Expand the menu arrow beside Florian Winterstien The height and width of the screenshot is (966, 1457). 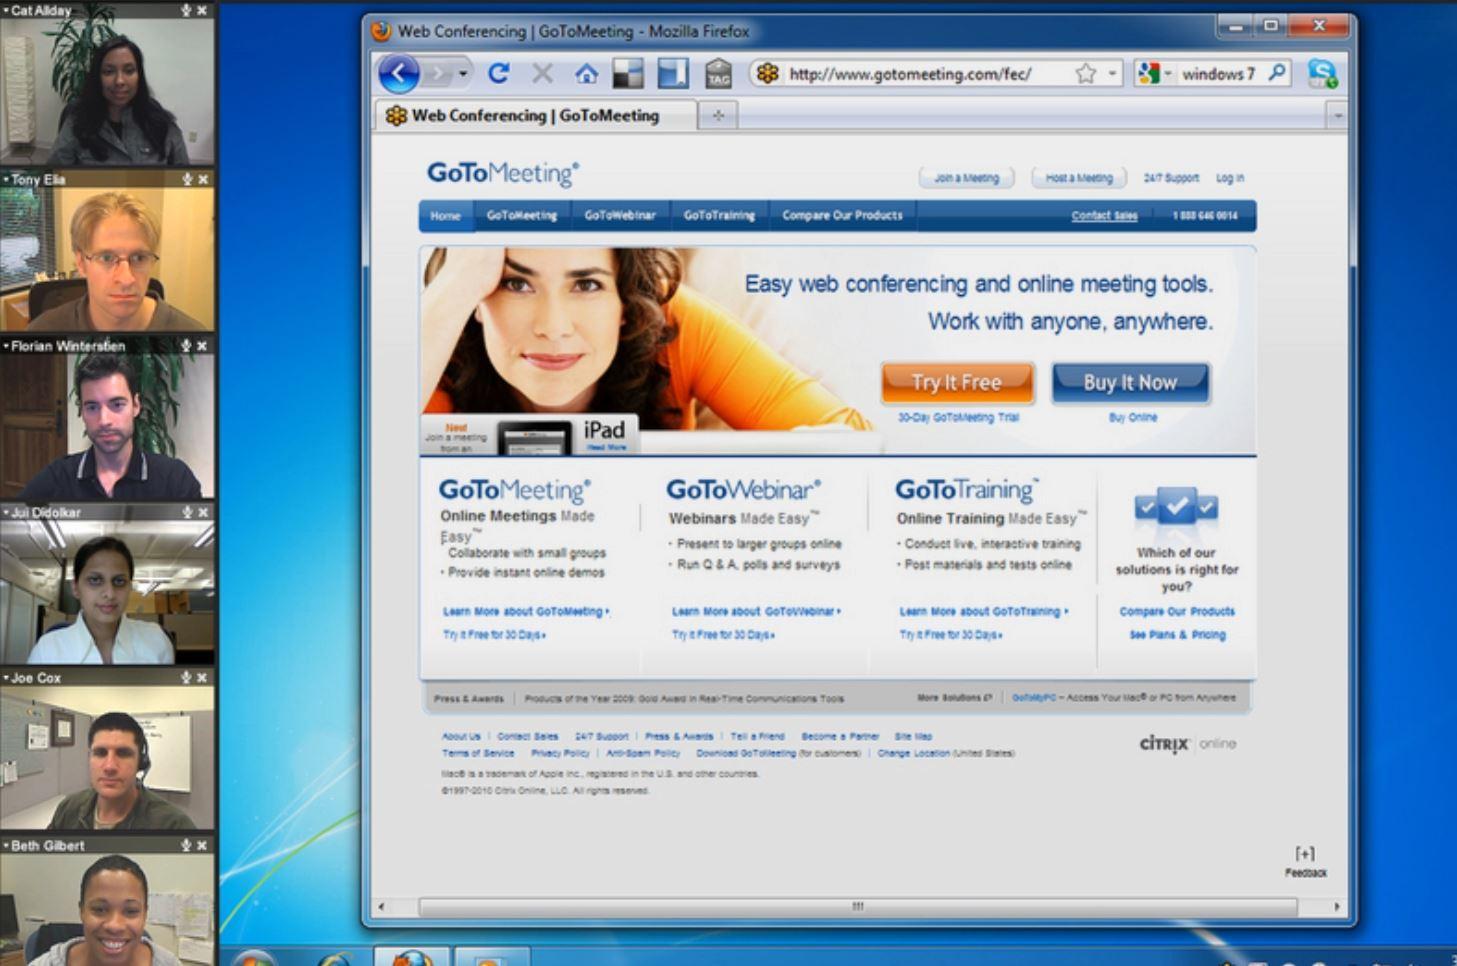(5, 345)
